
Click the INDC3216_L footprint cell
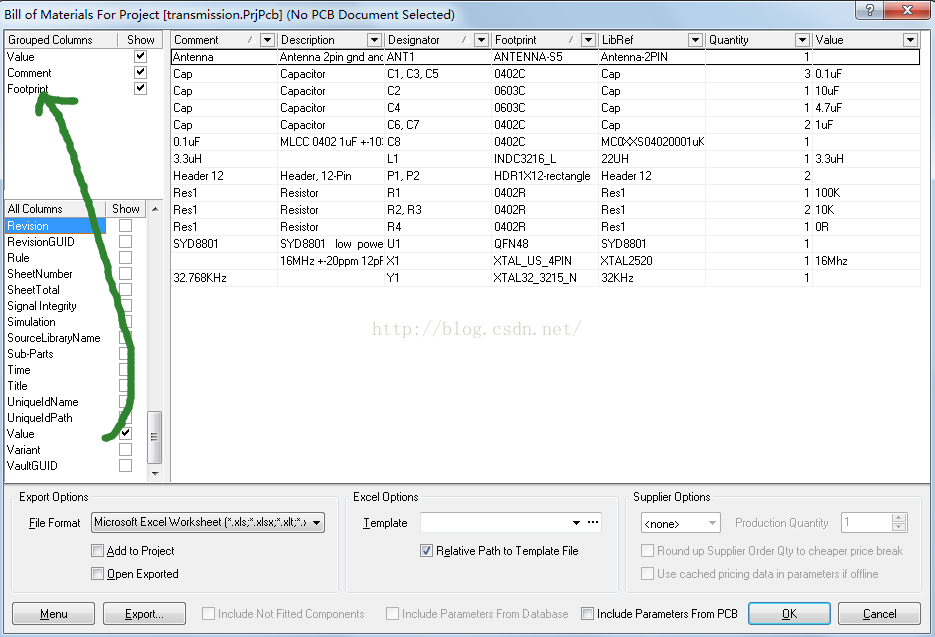pyautogui.click(x=544, y=159)
